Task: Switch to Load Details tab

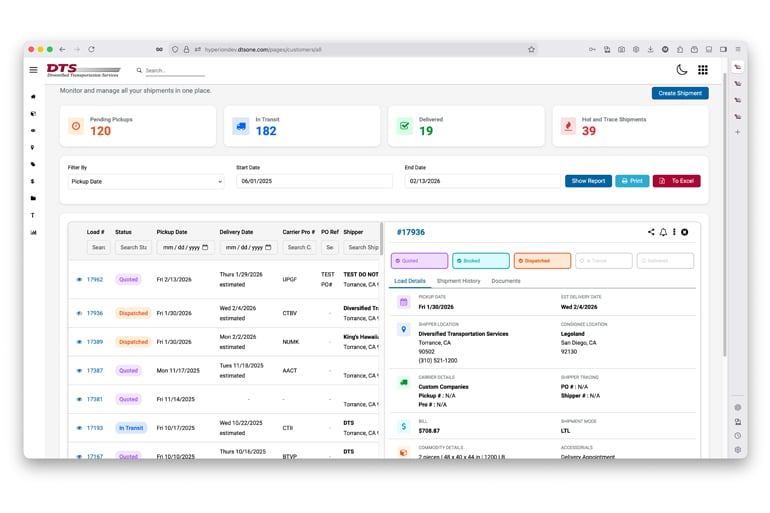Action: 410,281
